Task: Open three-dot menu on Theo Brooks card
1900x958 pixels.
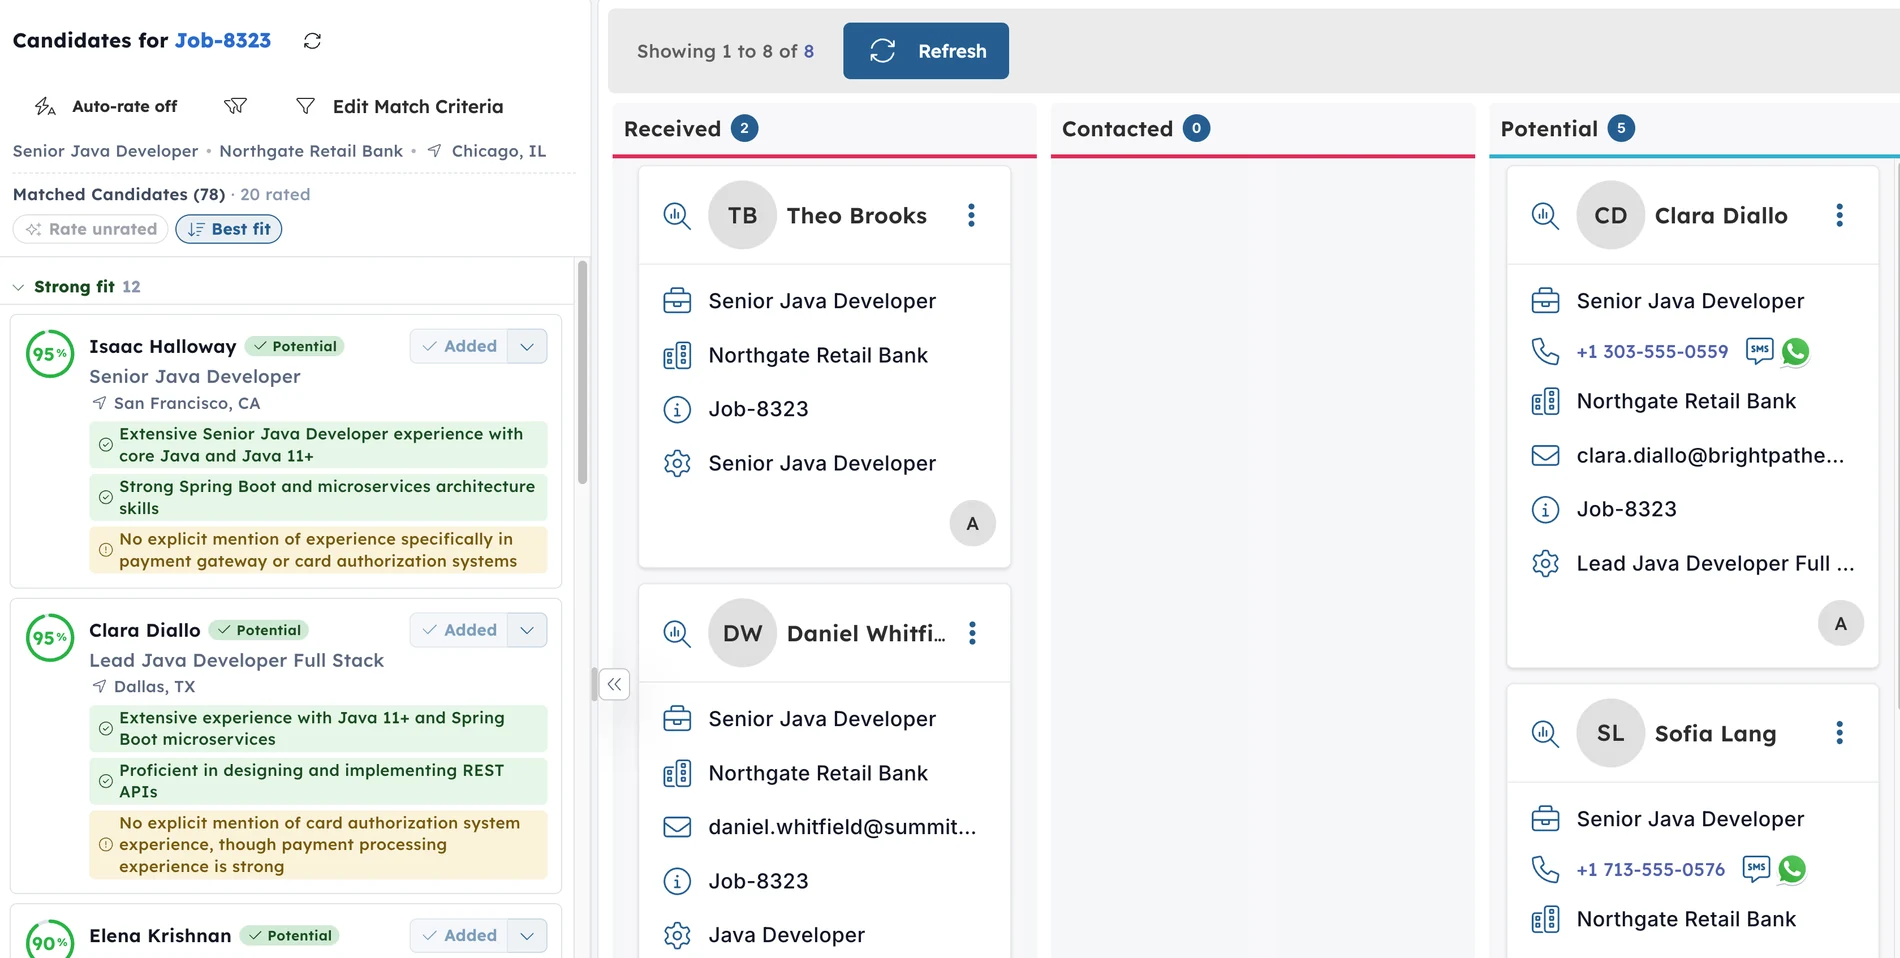Action: pos(971,215)
